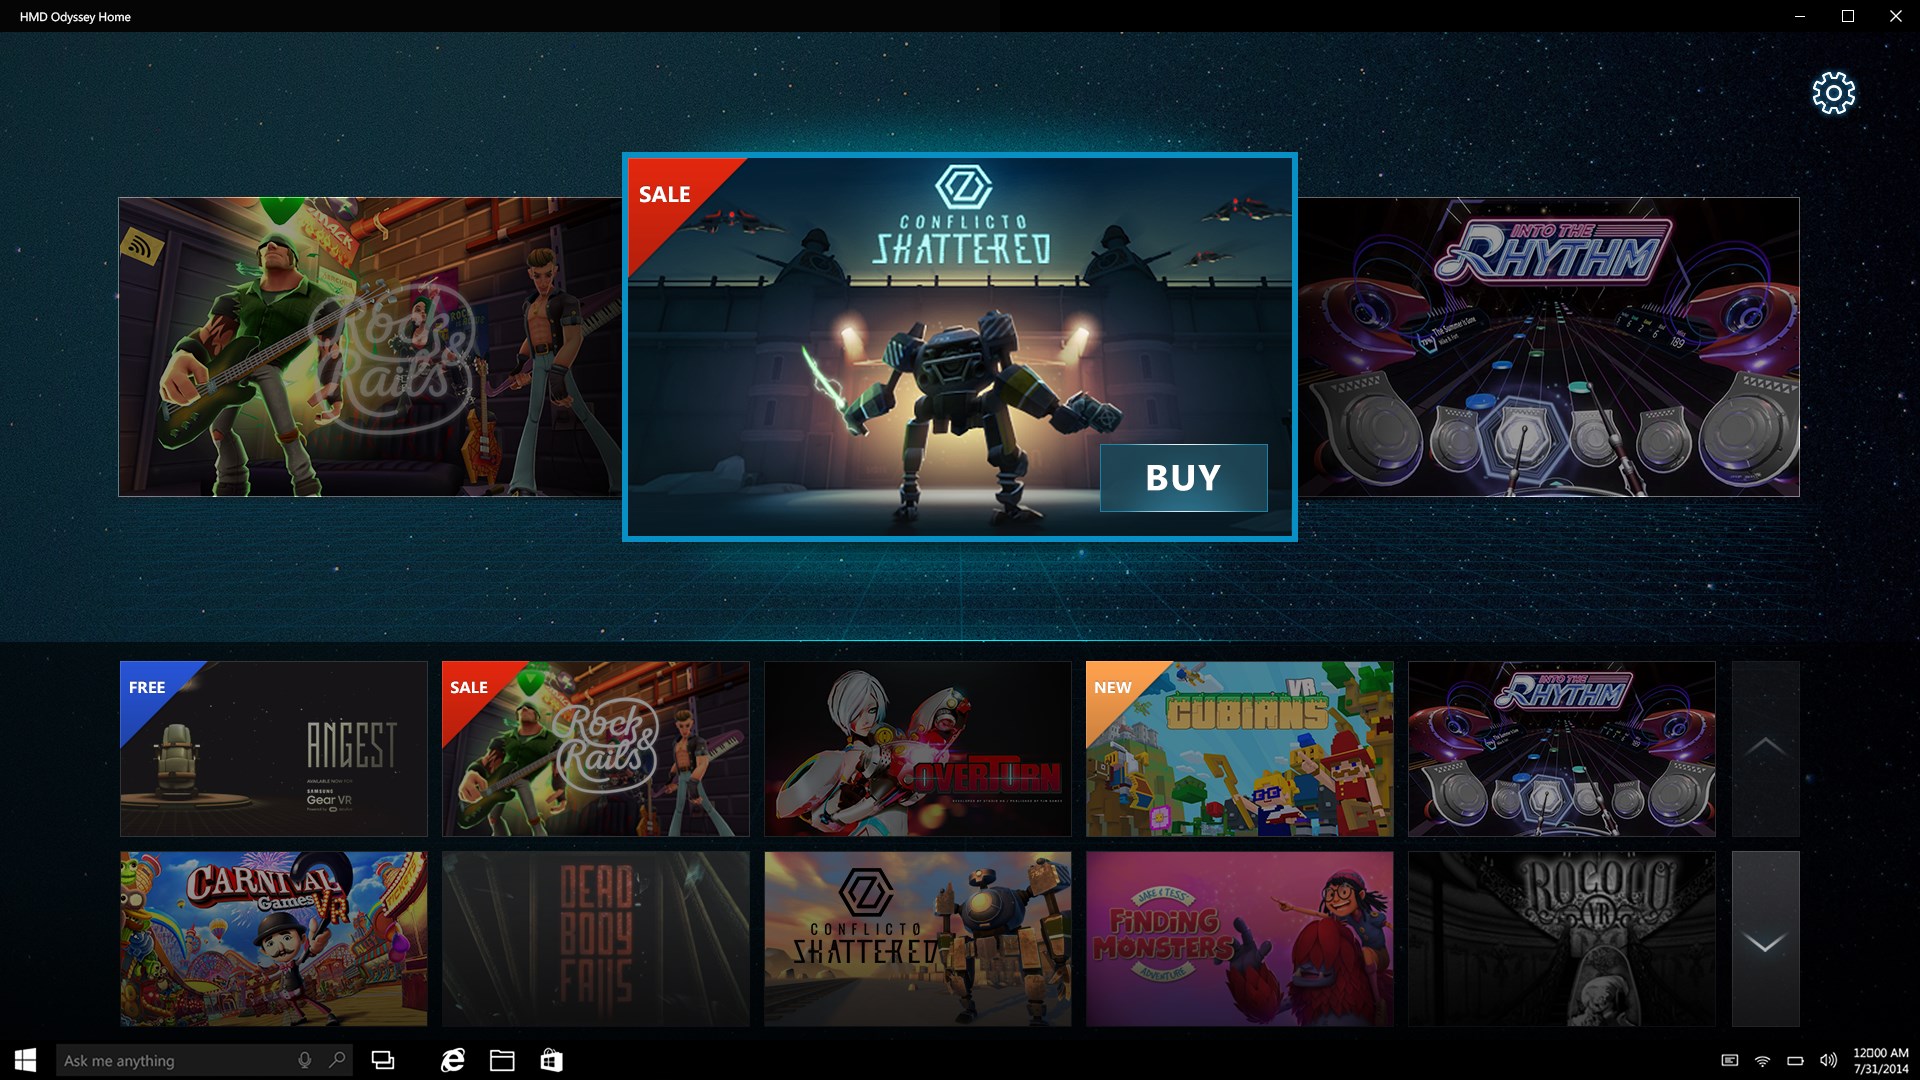This screenshot has width=1920, height=1080.
Task: Click the search magnifier icon in taskbar
Action: tap(338, 1060)
